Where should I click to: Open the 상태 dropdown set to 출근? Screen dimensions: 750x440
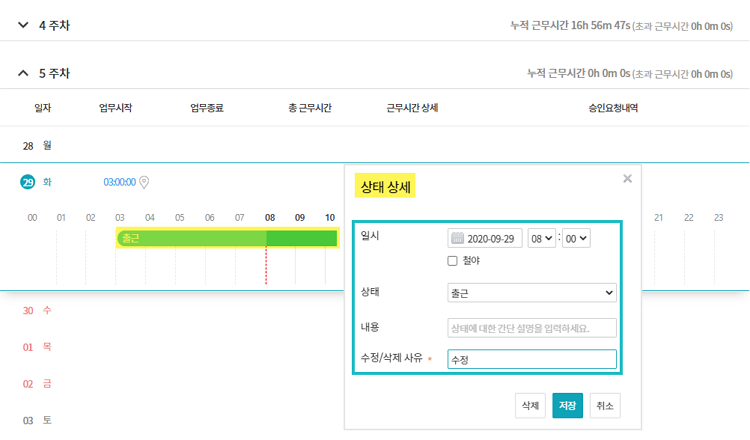pos(532,293)
